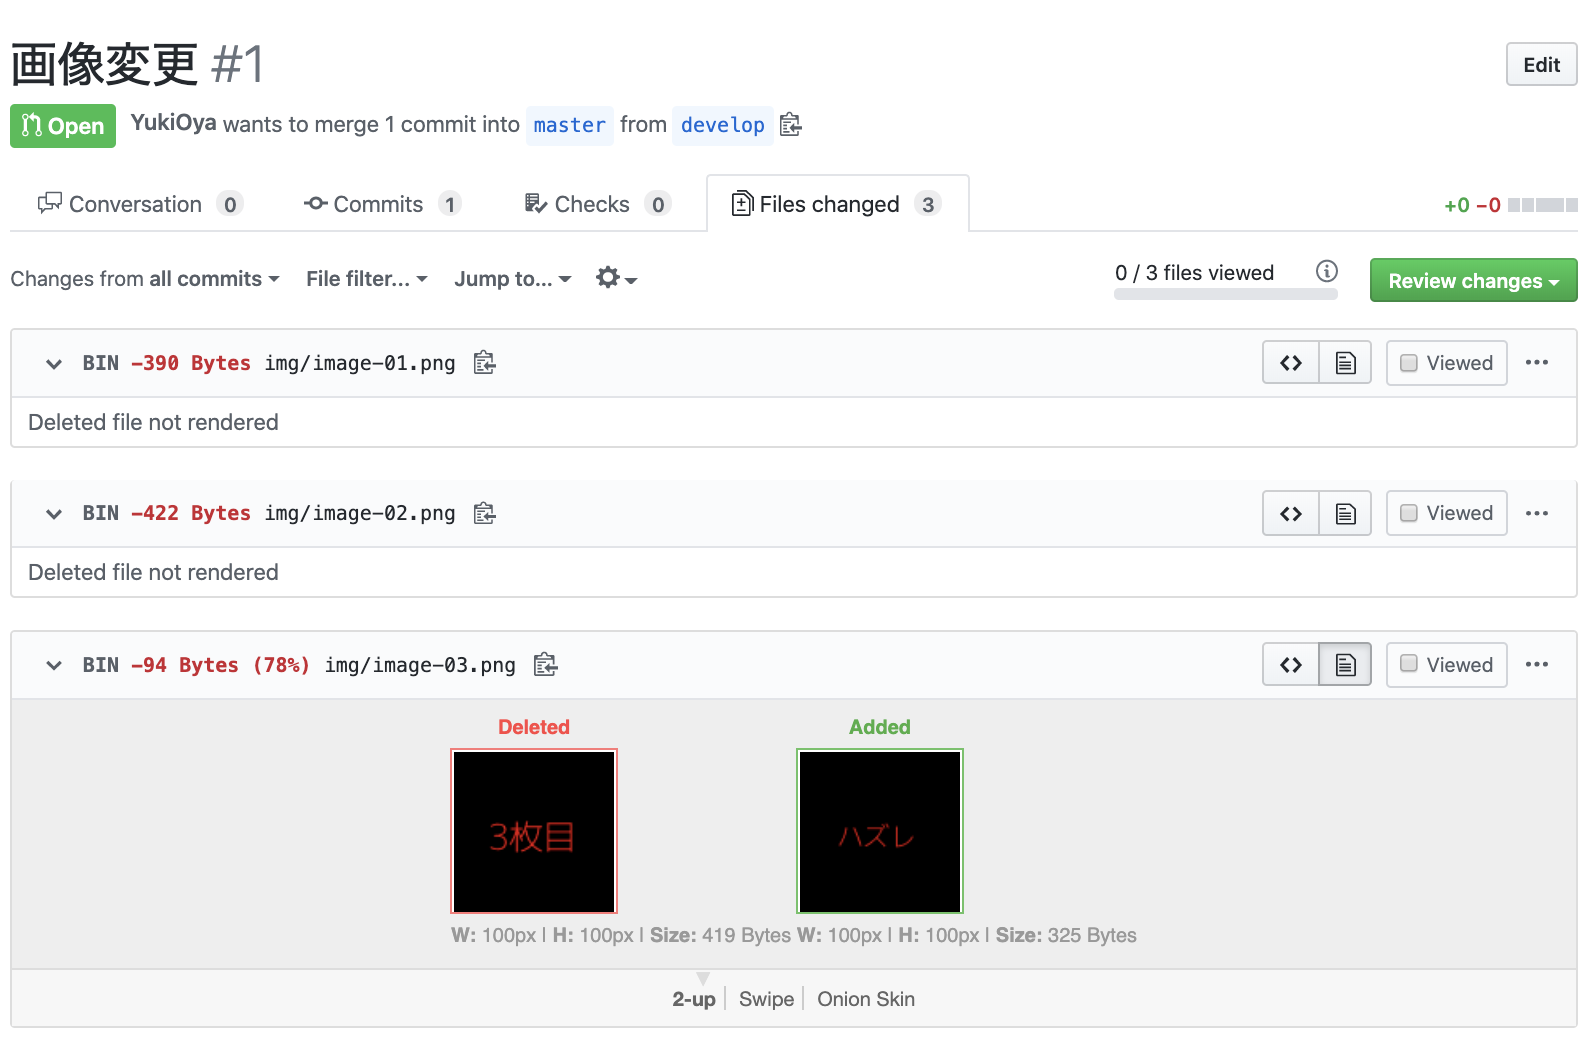Viewport: 1588px width, 1042px height.
Task: Show source diff for image-02.png
Action: 1291,513
